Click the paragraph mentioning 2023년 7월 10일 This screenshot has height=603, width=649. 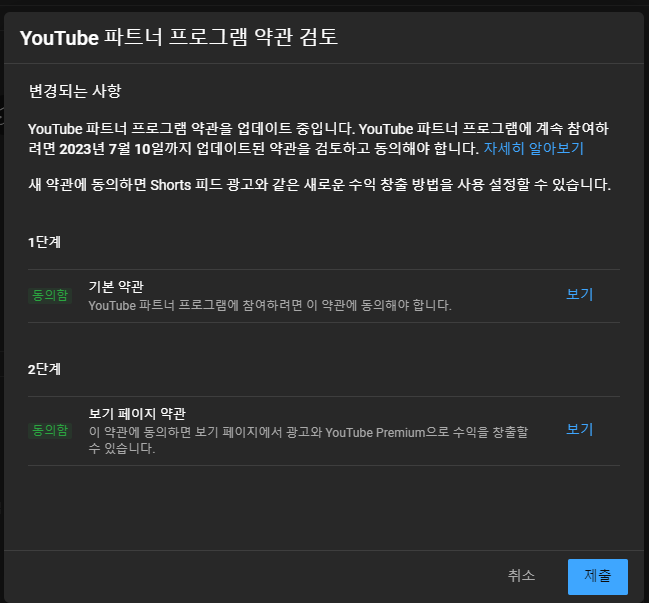pyautogui.click(x=318, y=139)
